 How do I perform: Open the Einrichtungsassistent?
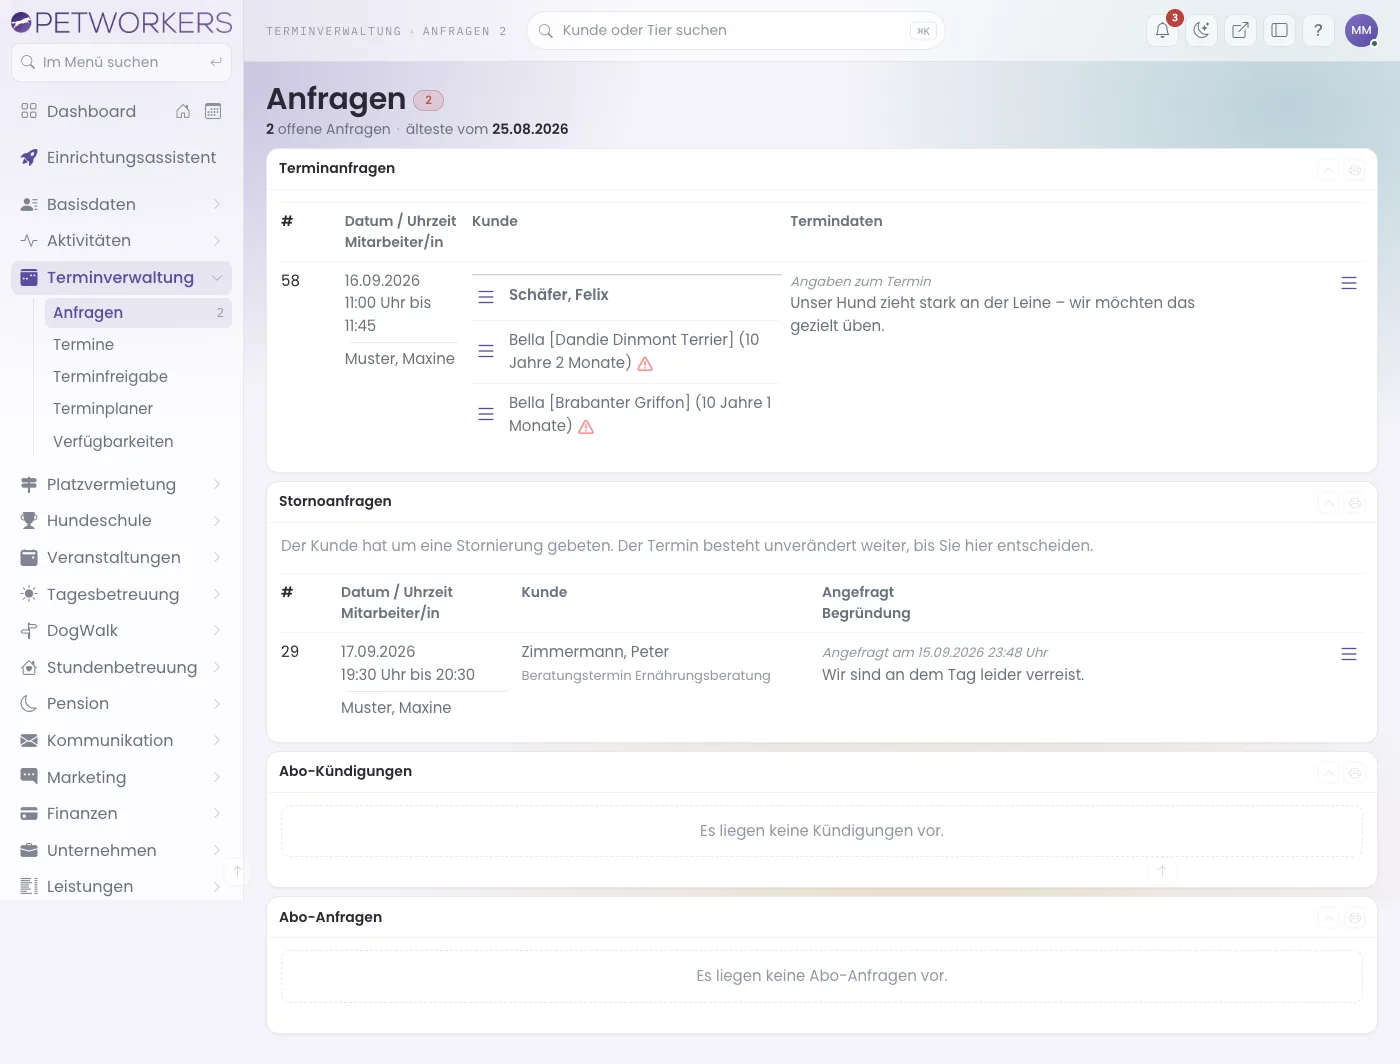[x=121, y=158]
